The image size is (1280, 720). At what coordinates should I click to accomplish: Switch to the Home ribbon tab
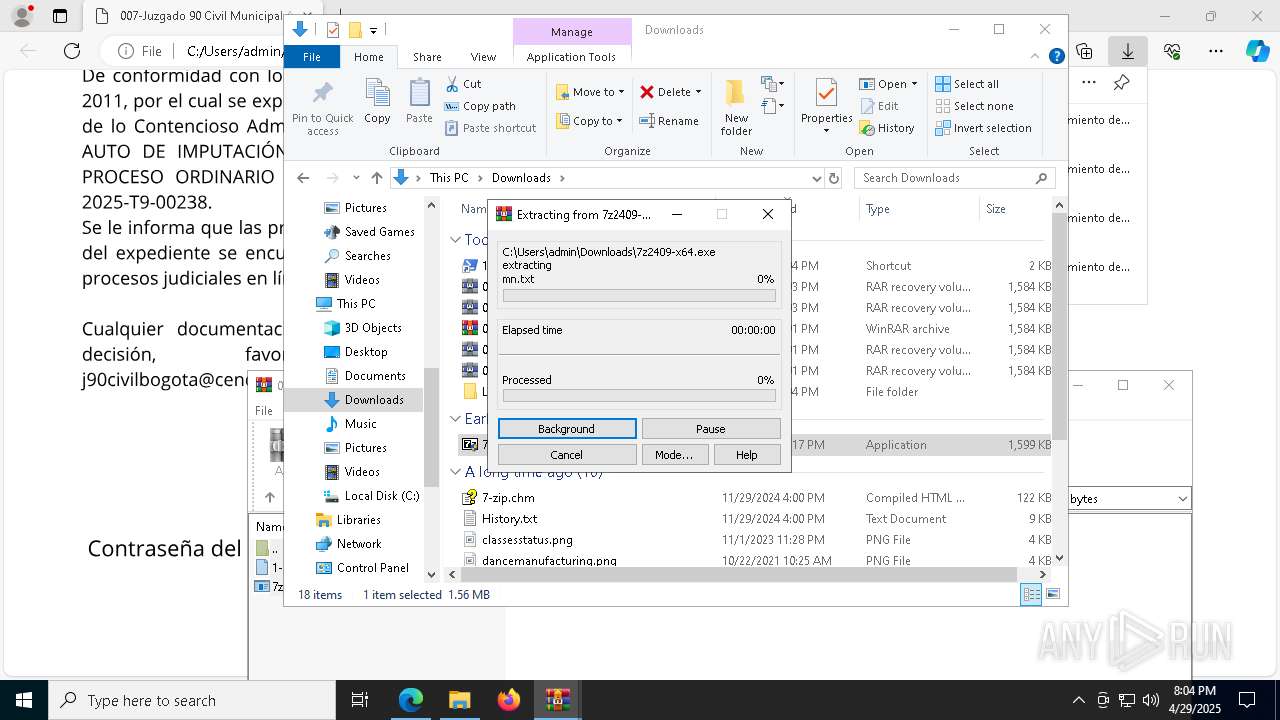coord(368,57)
